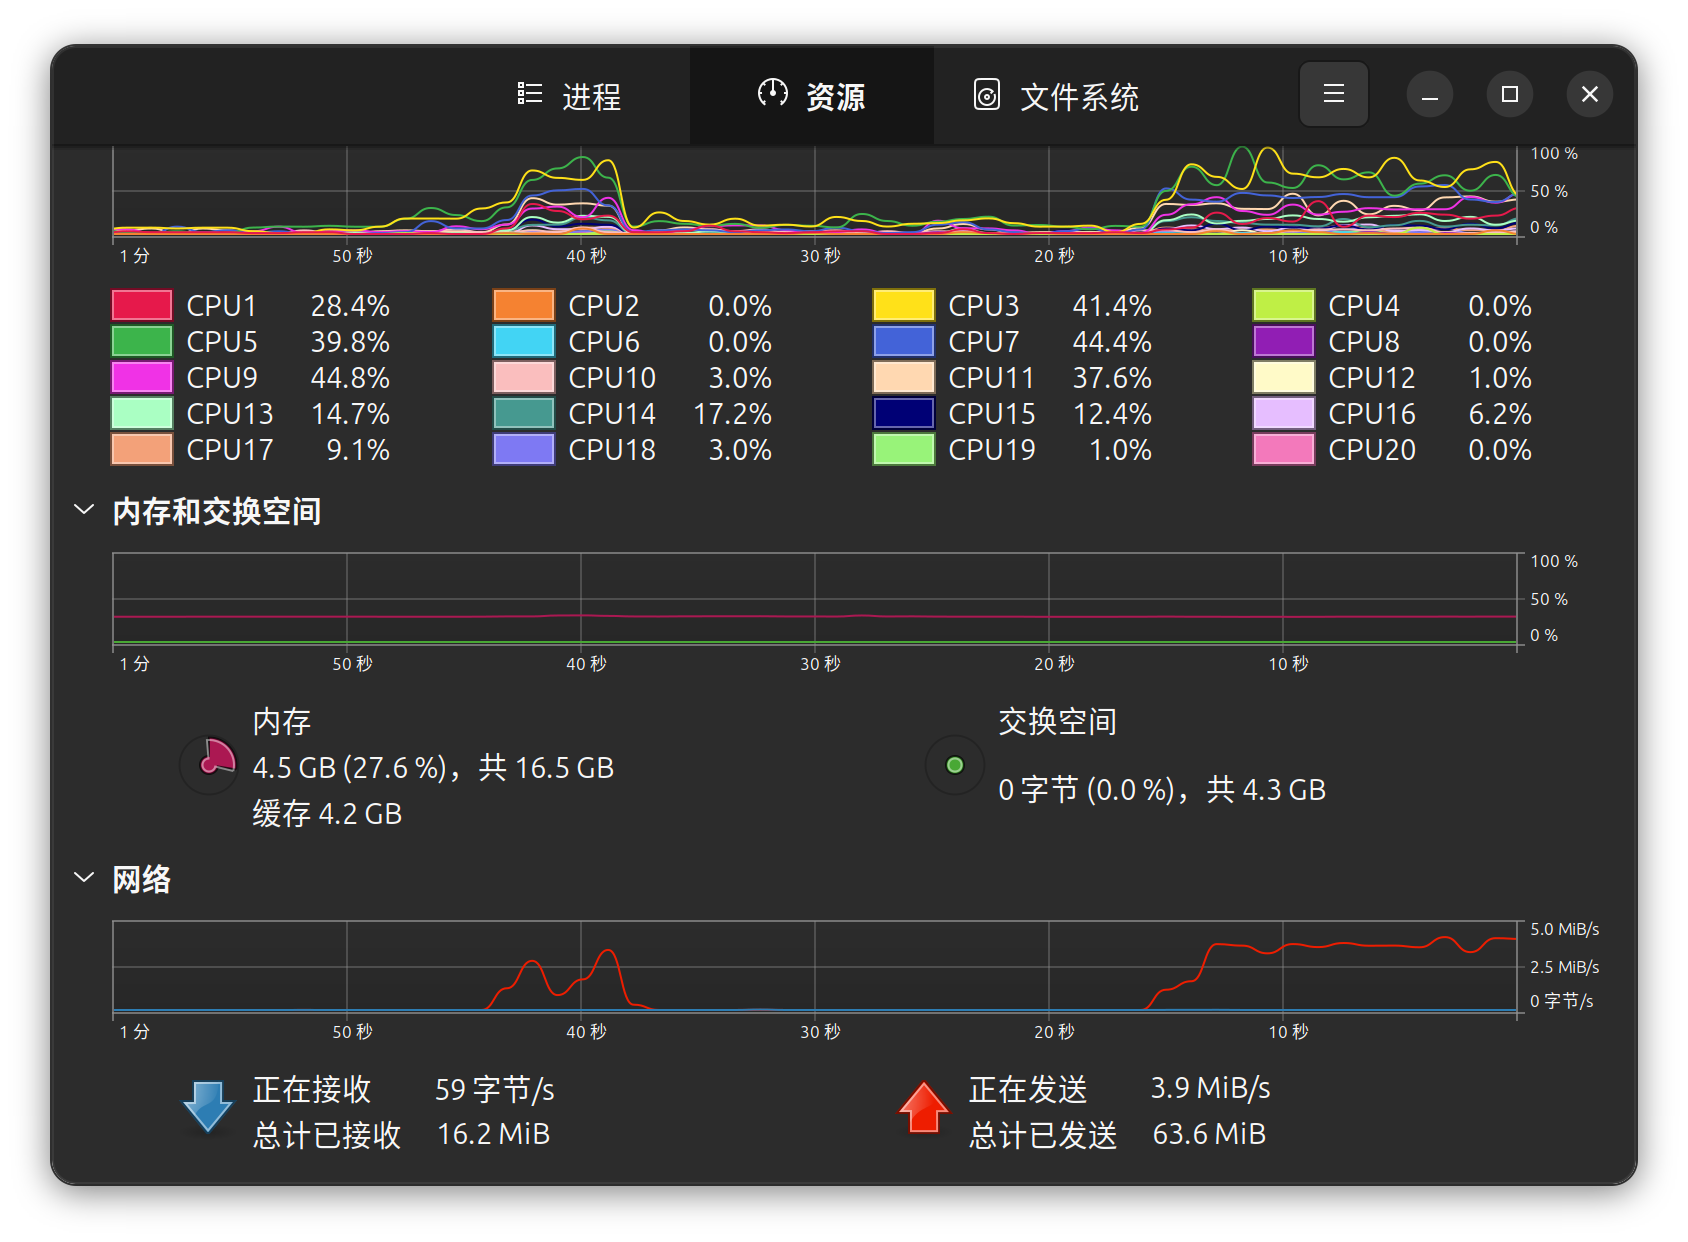
Task: Collapse the 内存和交换空间 section
Action: tap(84, 510)
